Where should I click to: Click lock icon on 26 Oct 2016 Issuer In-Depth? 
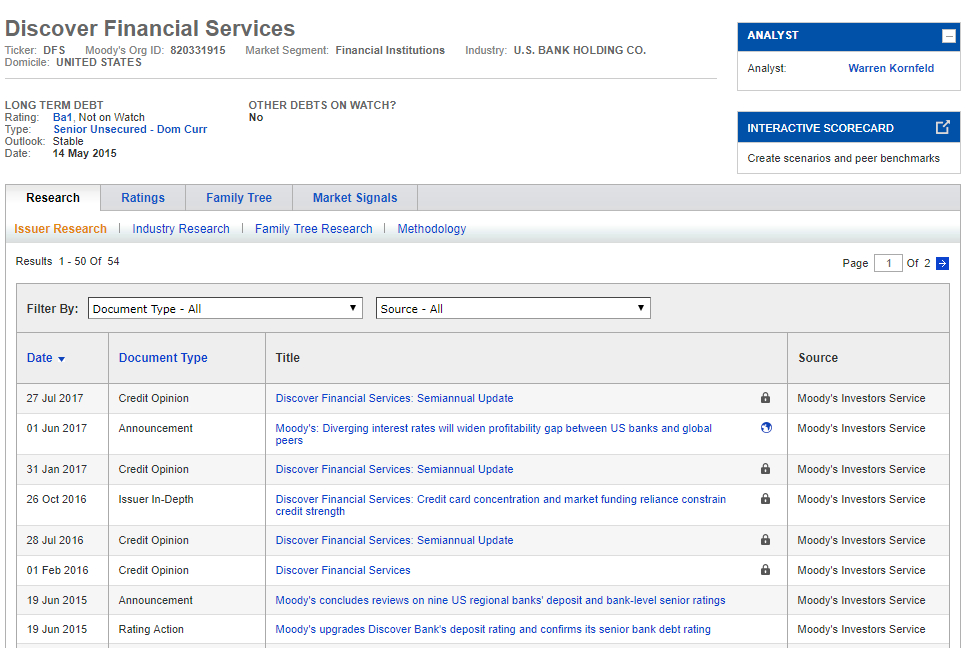pos(765,499)
